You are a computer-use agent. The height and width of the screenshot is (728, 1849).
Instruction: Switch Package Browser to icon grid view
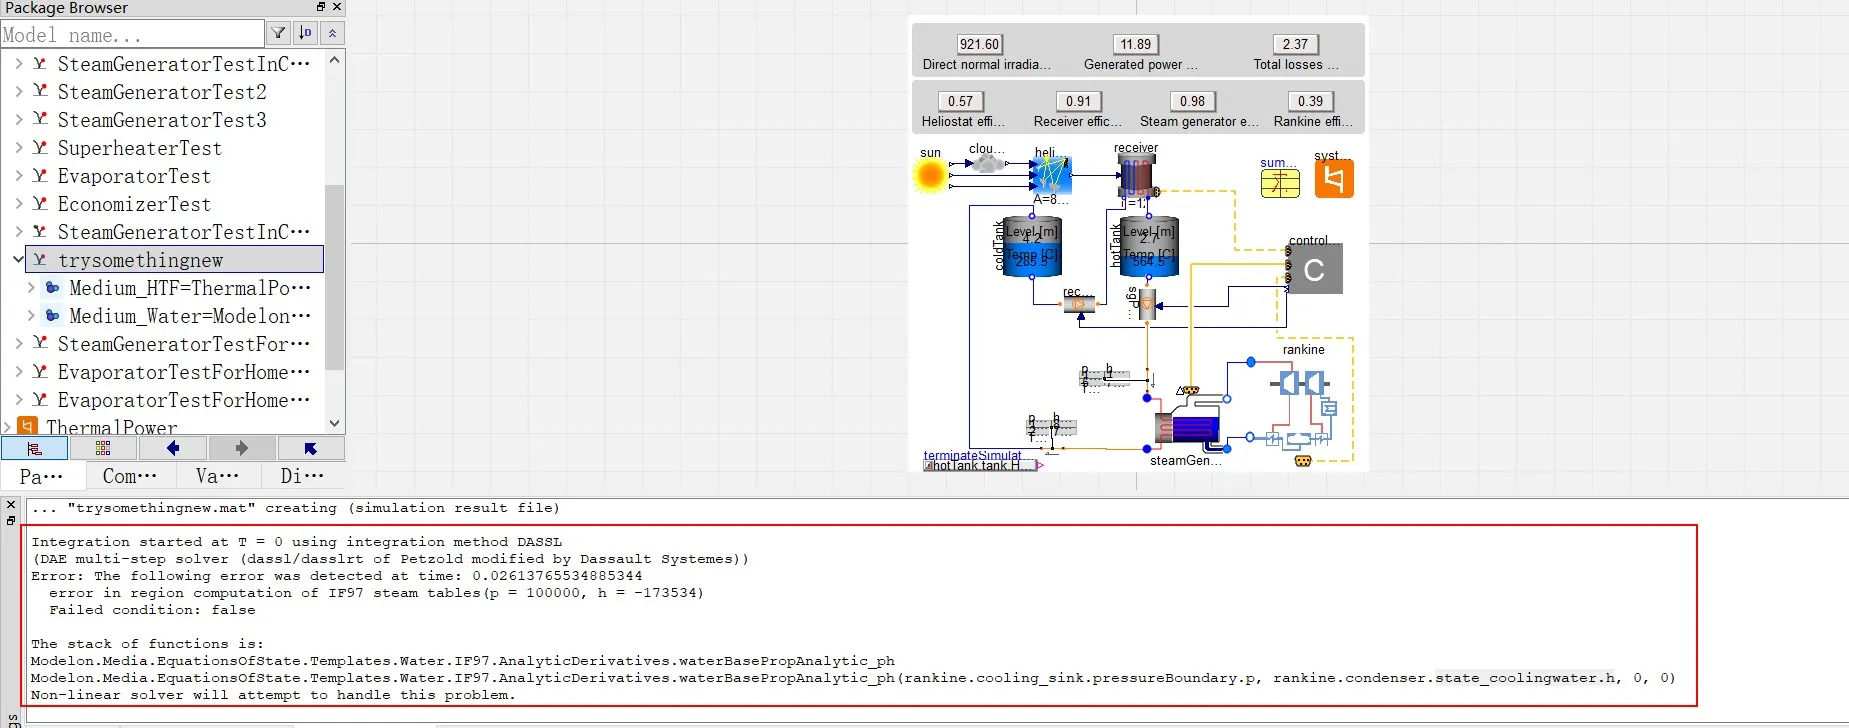(x=103, y=448)
